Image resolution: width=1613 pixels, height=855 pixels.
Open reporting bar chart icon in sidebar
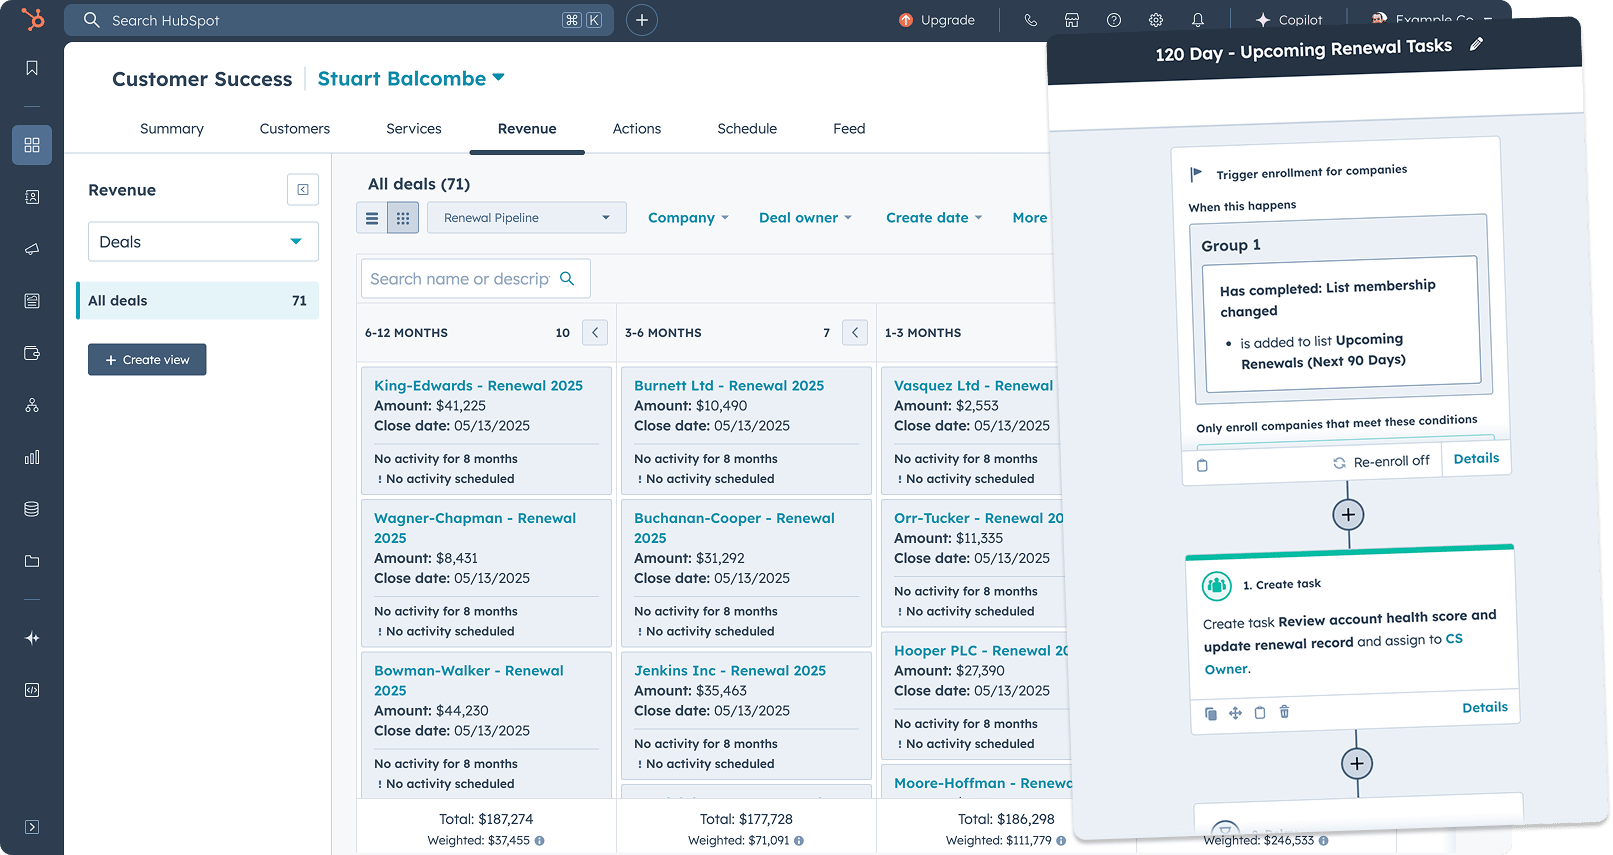(x=32, y=457)
